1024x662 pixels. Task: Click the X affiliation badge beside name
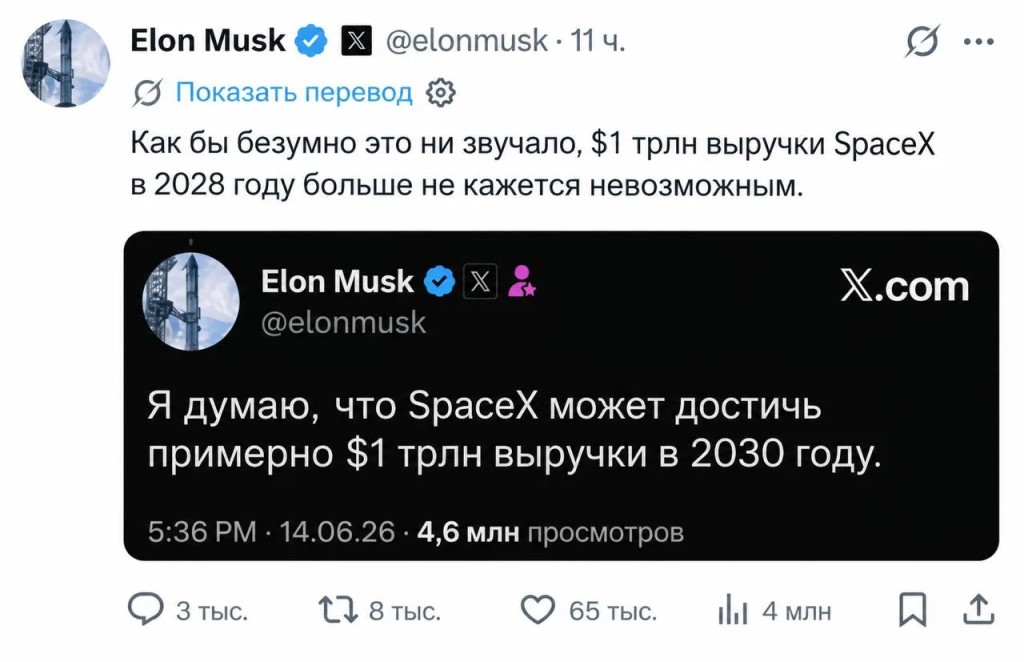coord(357,41)
